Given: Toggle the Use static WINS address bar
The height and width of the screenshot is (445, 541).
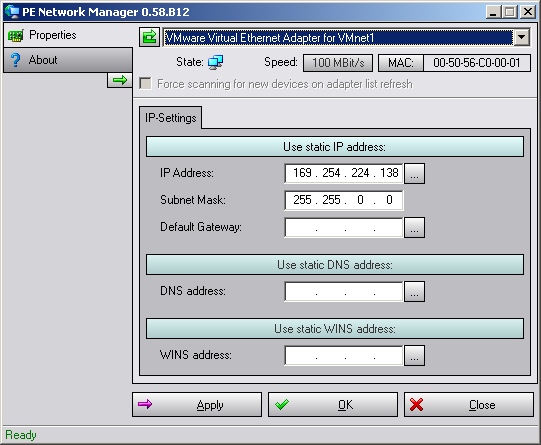Looking at the screenshot, I should pyautogui.click(x=335, y=329).
